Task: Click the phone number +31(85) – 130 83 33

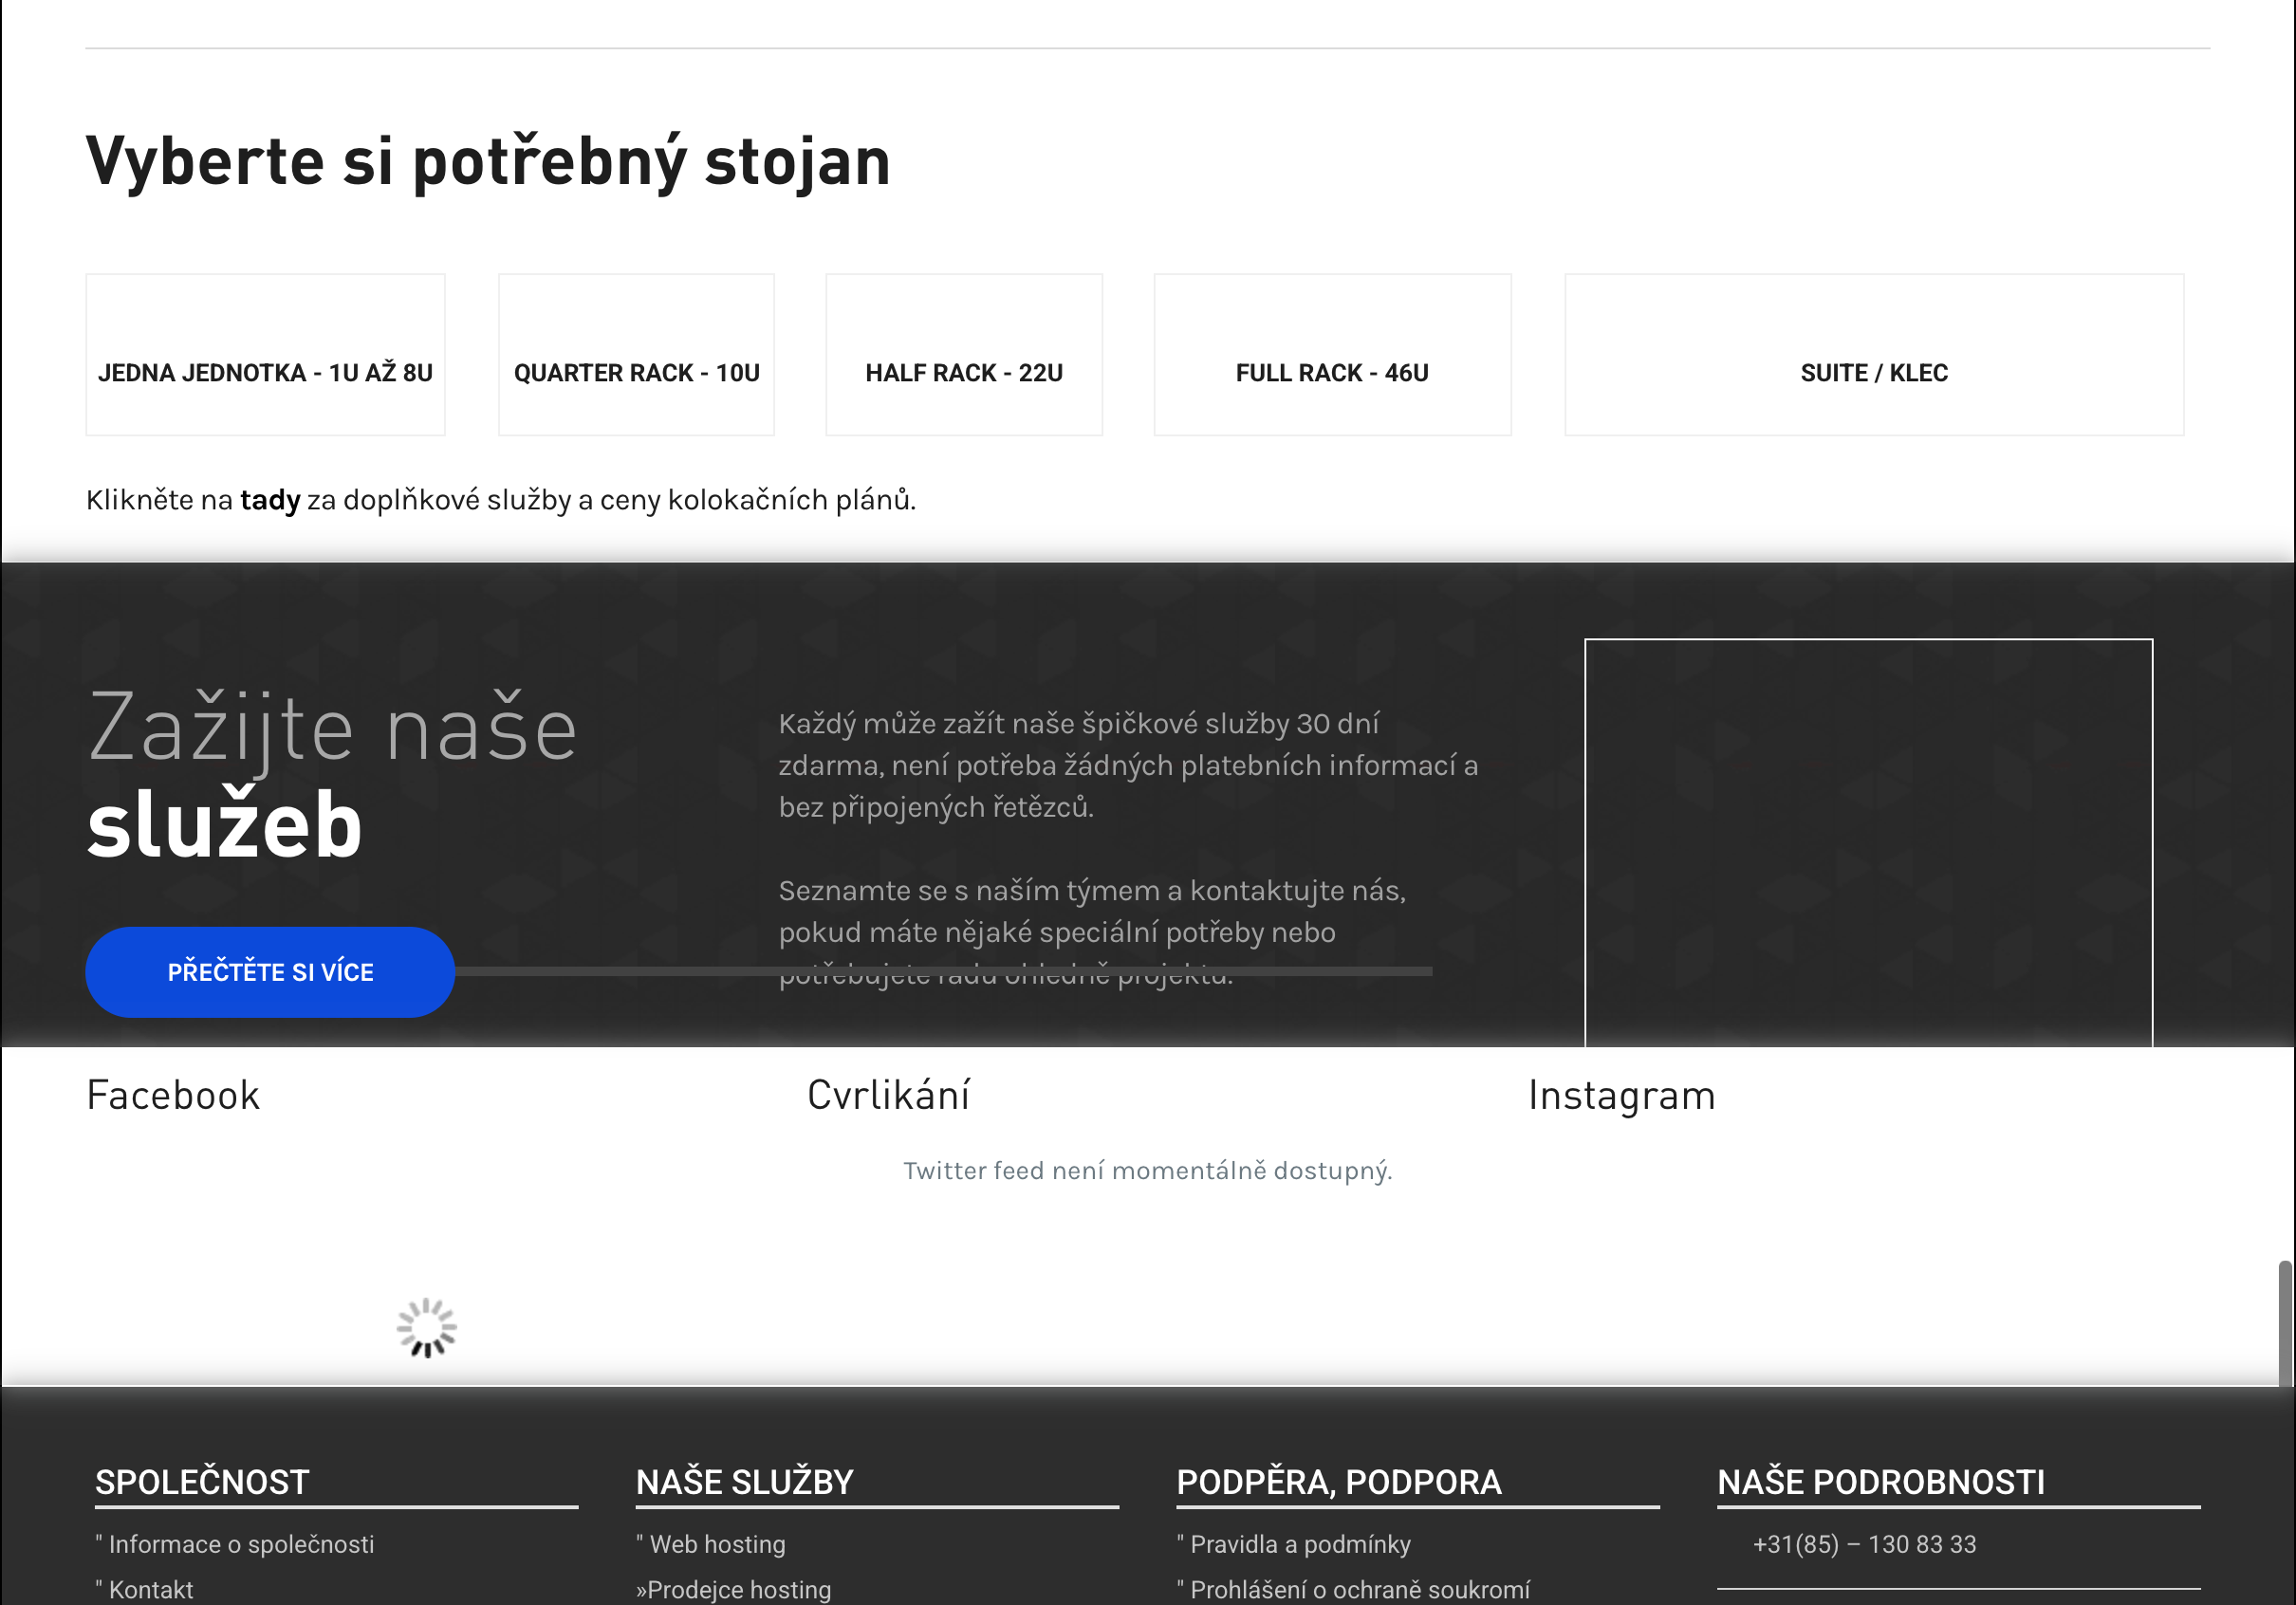Action: coord(1866,1544)
